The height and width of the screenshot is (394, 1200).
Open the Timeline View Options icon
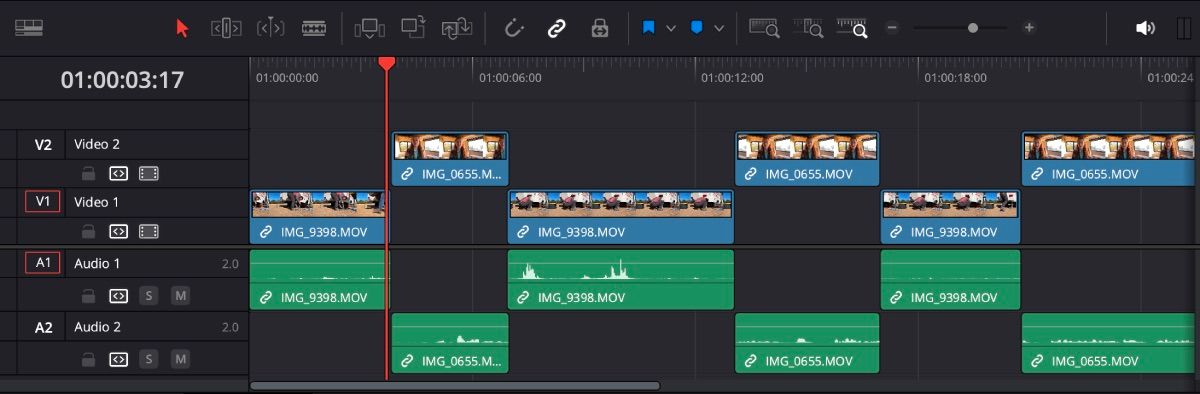tap(29, 28)
